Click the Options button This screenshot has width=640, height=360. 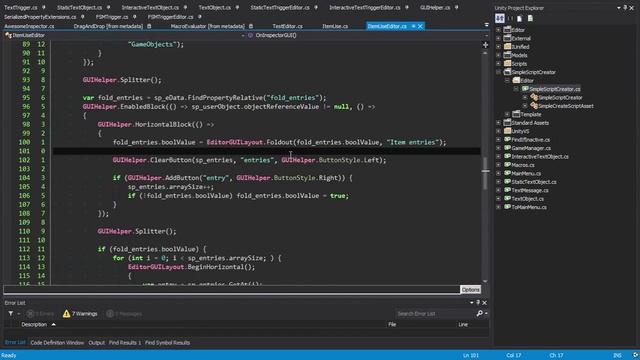(x=470, y=289)
